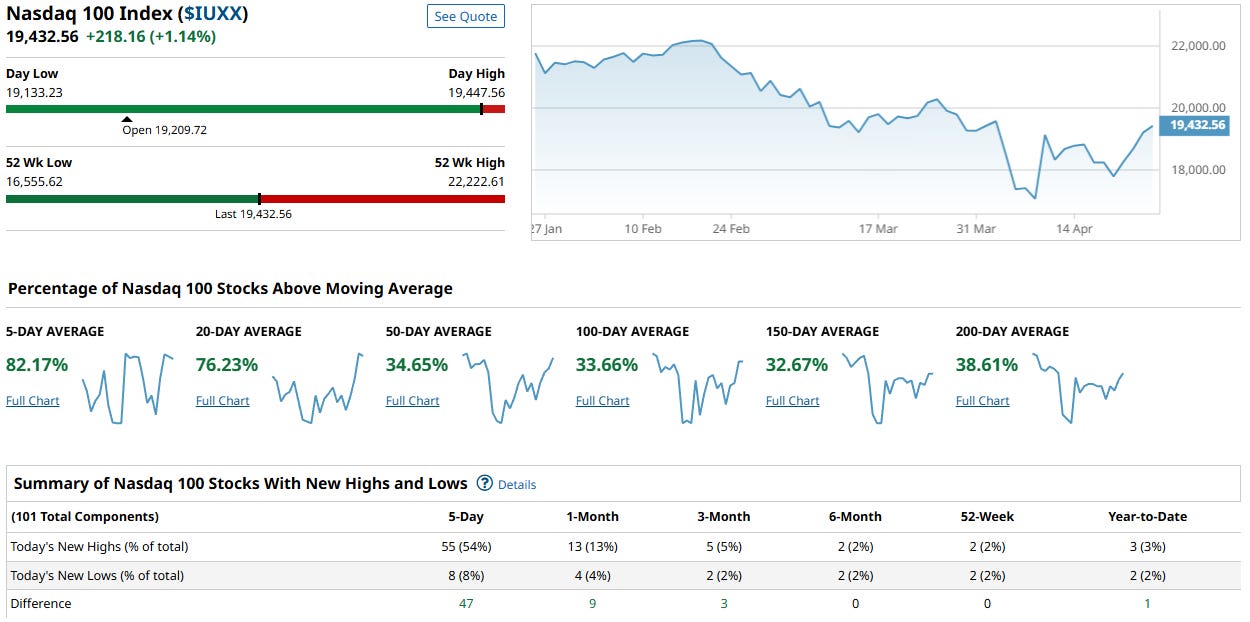The image size is (1250, 622).
Task: Select the 1-Month column header
Action: coord(592,517)
